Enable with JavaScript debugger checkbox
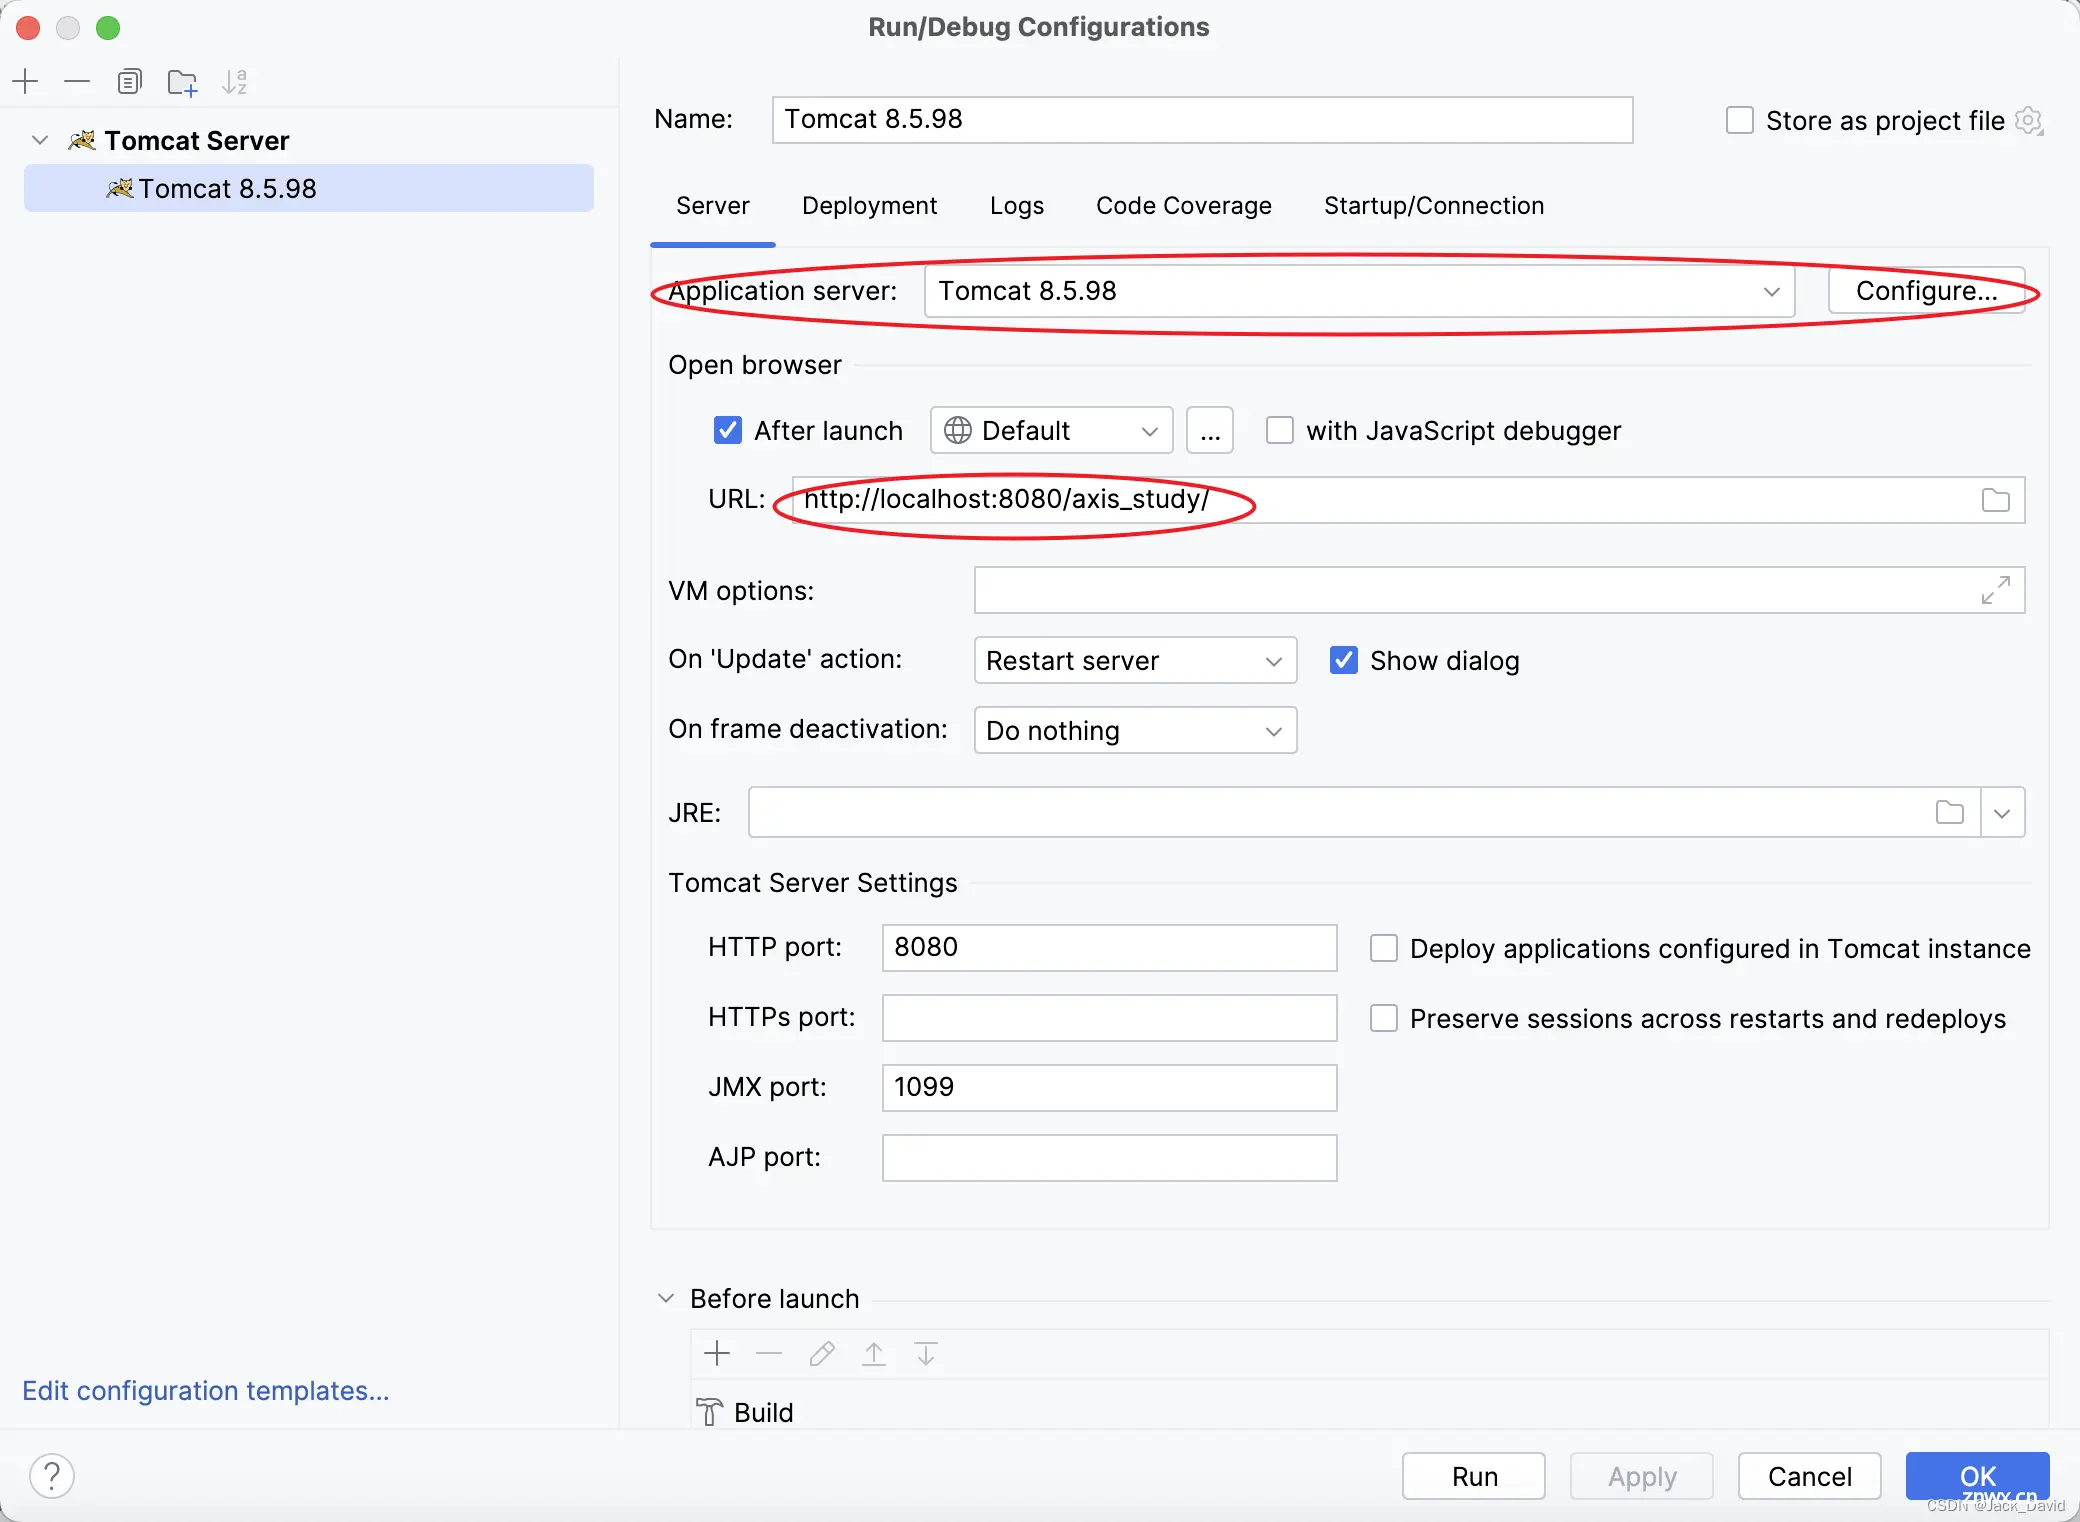The height and width of the screenshot is (1522, 2080). tap(1279, 430)
